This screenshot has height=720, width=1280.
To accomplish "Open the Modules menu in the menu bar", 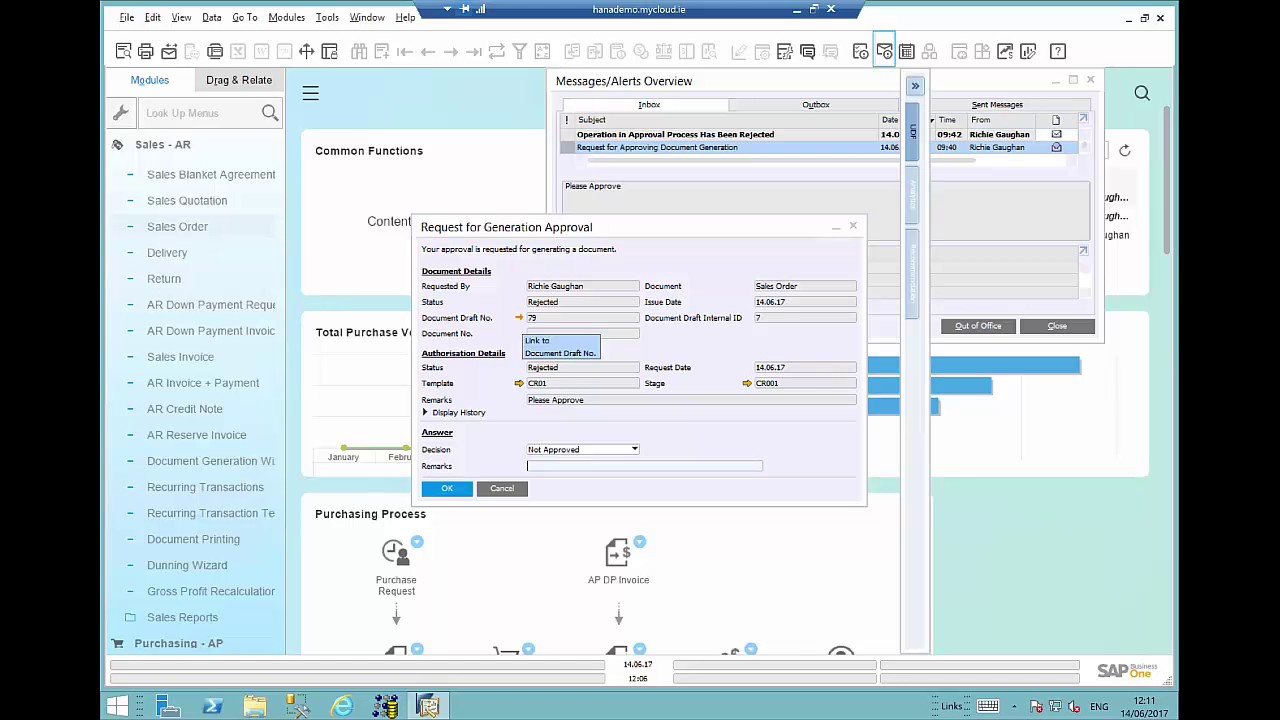I will (286, 17).
